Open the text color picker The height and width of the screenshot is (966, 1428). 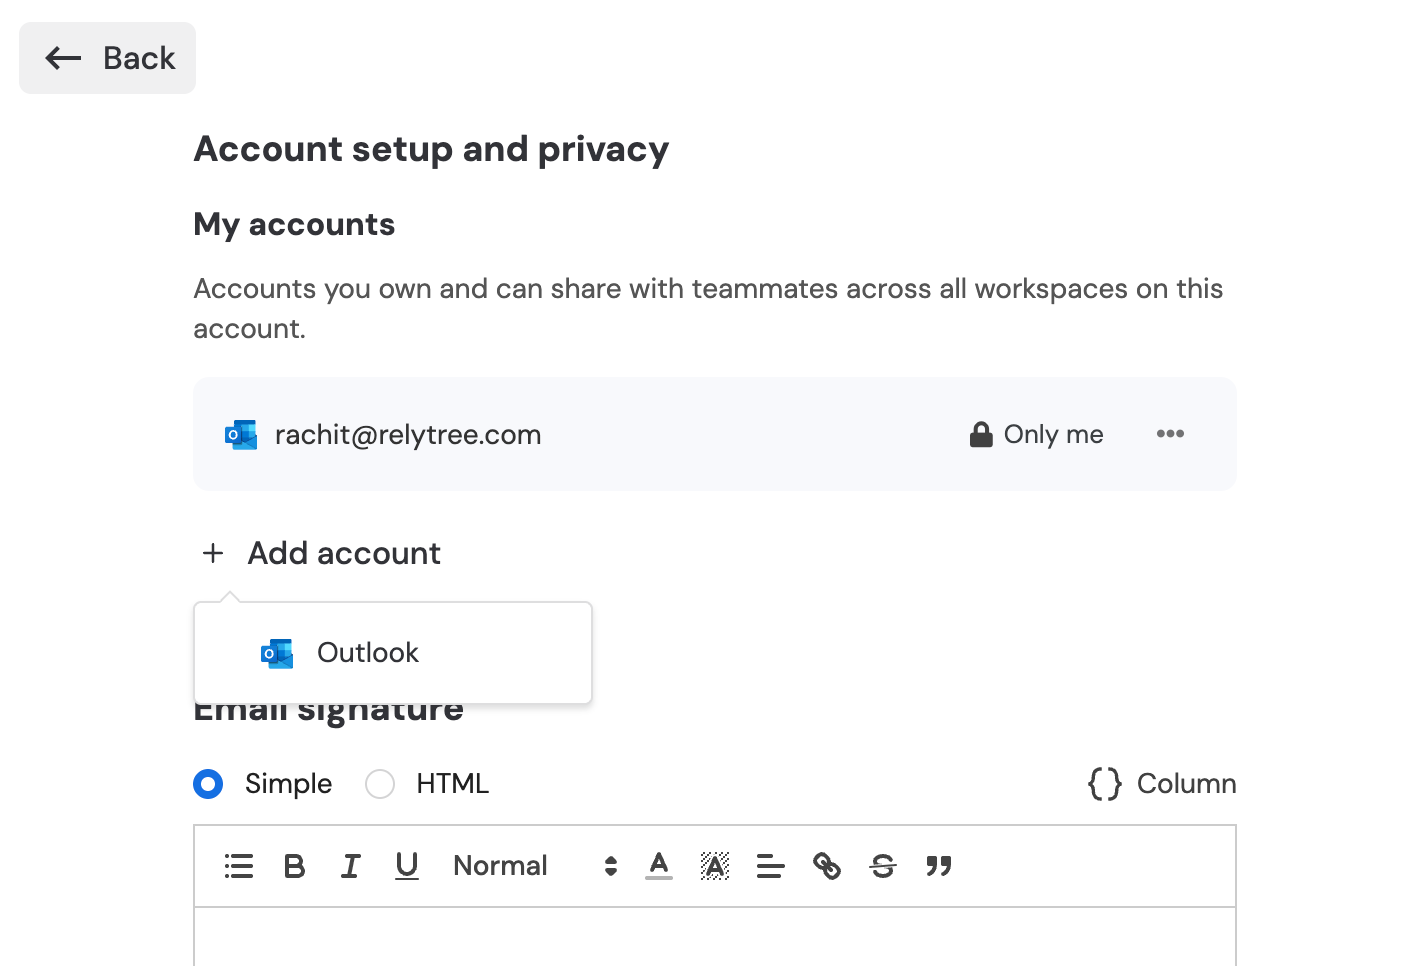tap(659, 866)
